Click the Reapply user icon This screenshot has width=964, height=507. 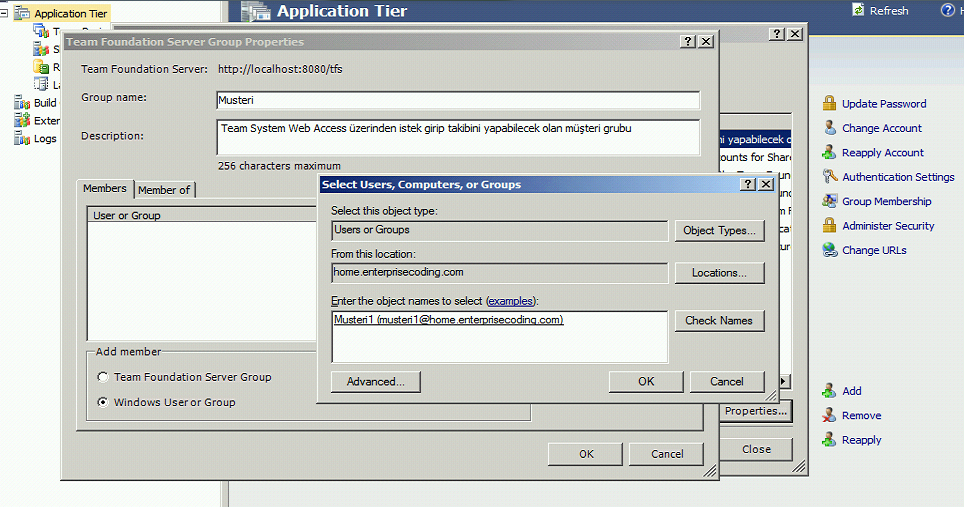829,439
